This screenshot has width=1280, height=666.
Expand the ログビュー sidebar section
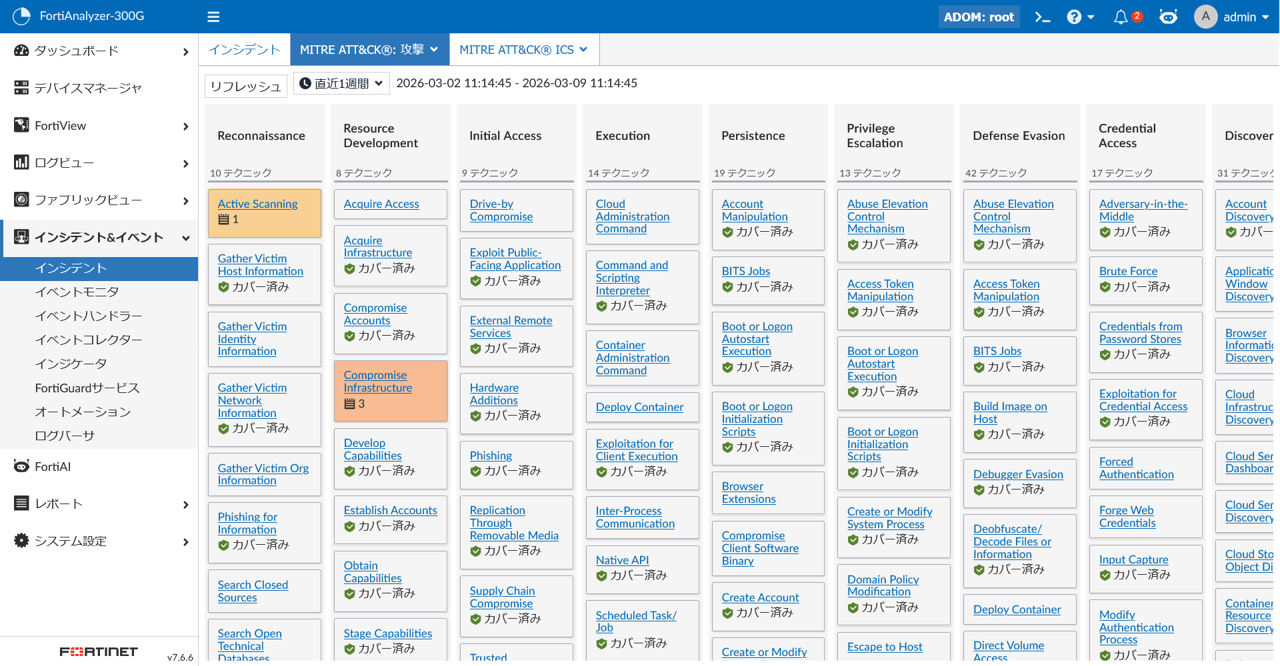pos(100,163)
